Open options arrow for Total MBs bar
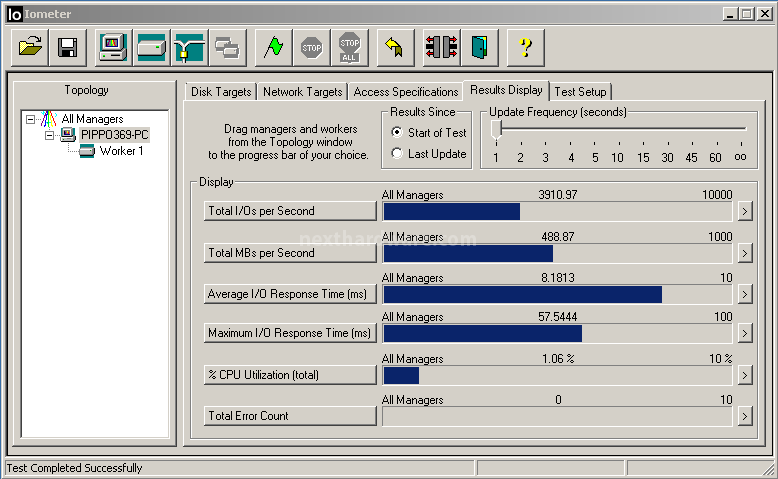Viewport: 778px width, 479px height. pyautogui.click(x=744, y=253)
